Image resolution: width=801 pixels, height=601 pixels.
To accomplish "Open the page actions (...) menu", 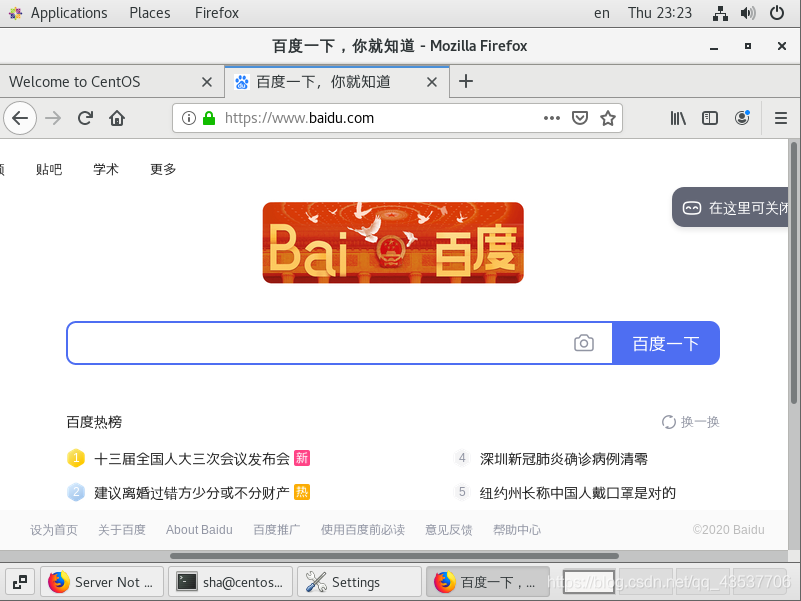I will [x=551, y=117].
